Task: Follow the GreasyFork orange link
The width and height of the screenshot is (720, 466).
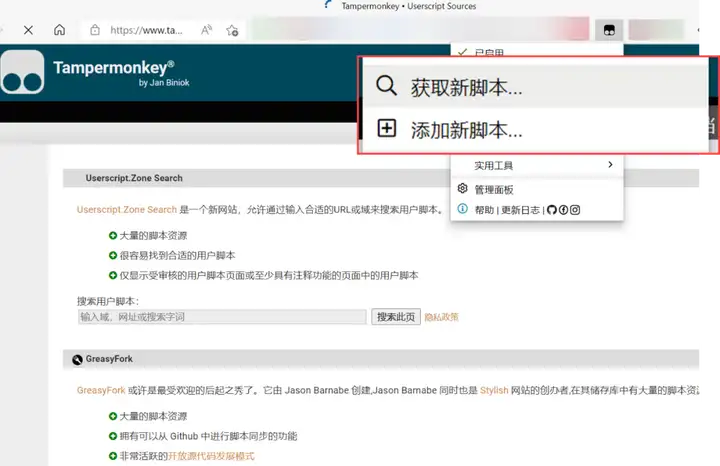Action: pos(101,390)
